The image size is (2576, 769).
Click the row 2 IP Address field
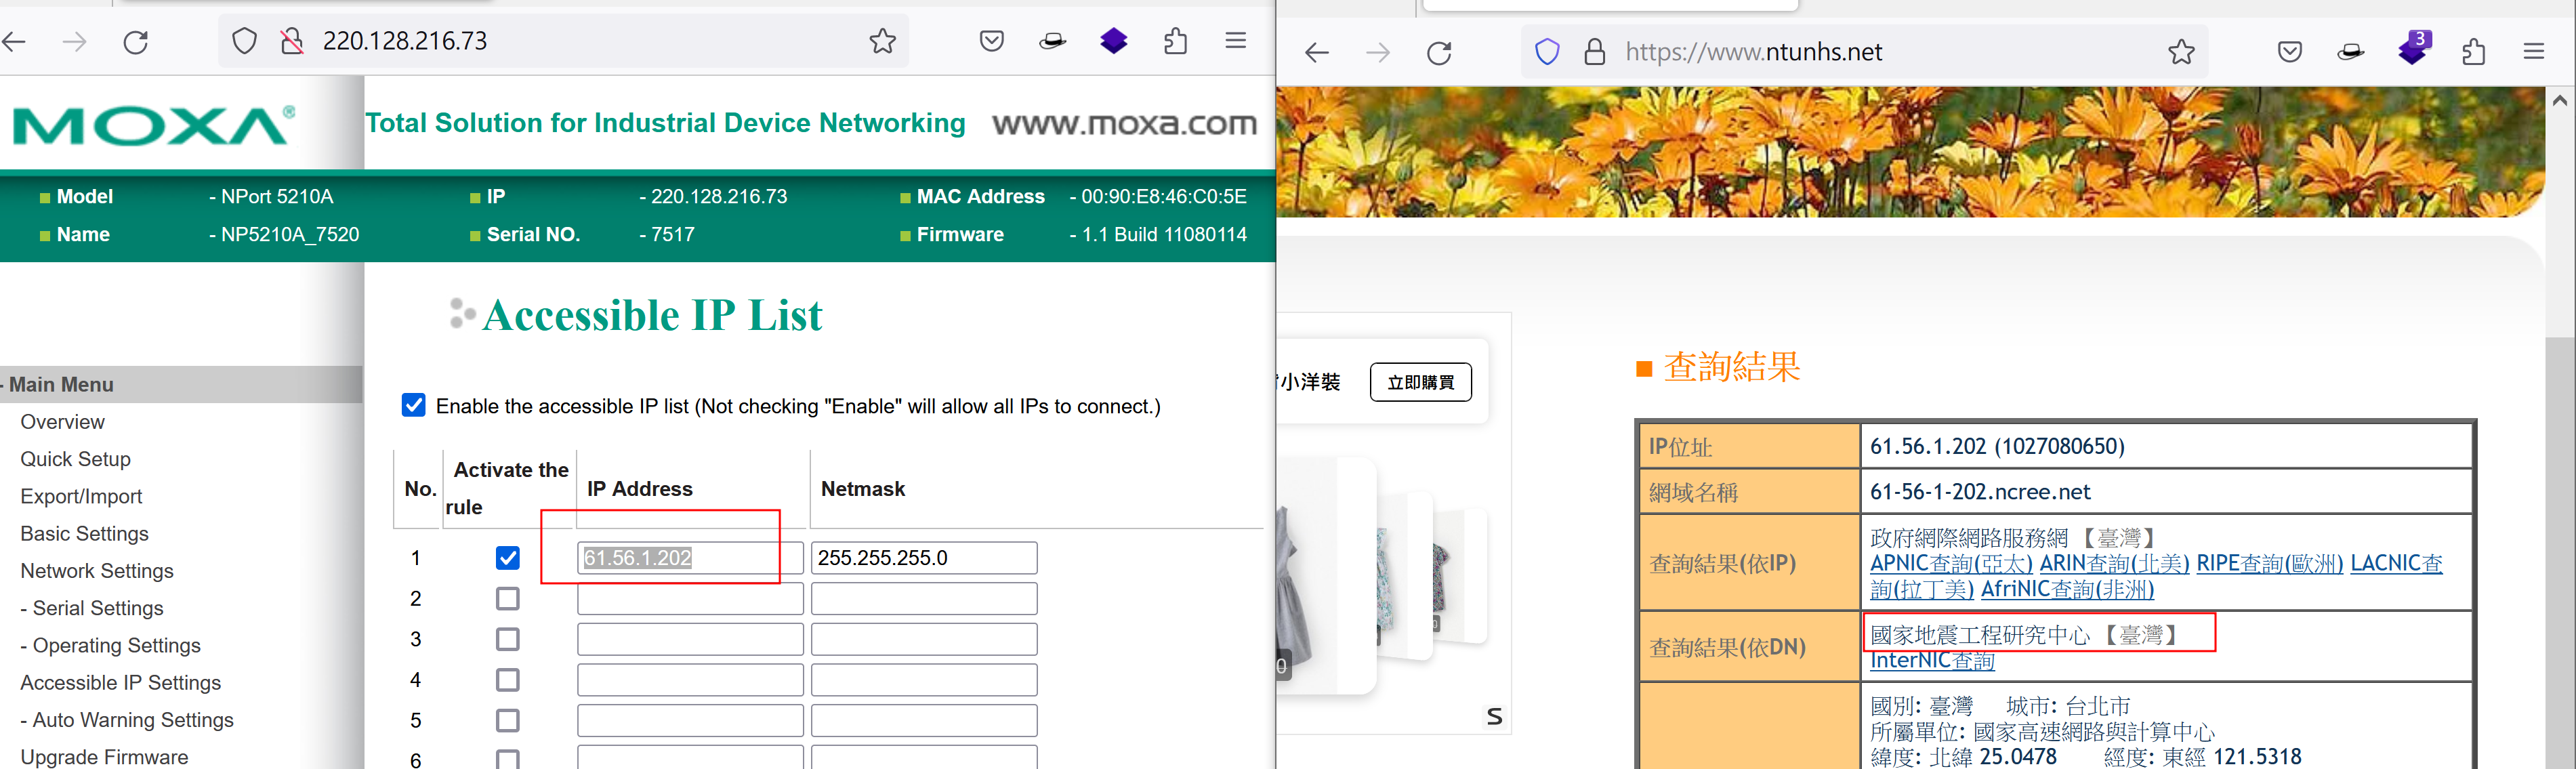click(x=690, y=599)
